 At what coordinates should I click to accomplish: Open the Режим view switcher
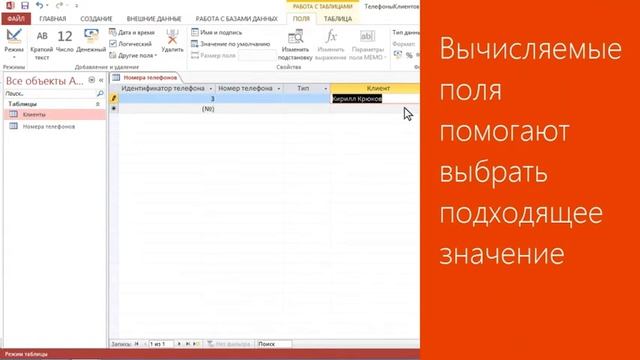[x=14, y=45]
